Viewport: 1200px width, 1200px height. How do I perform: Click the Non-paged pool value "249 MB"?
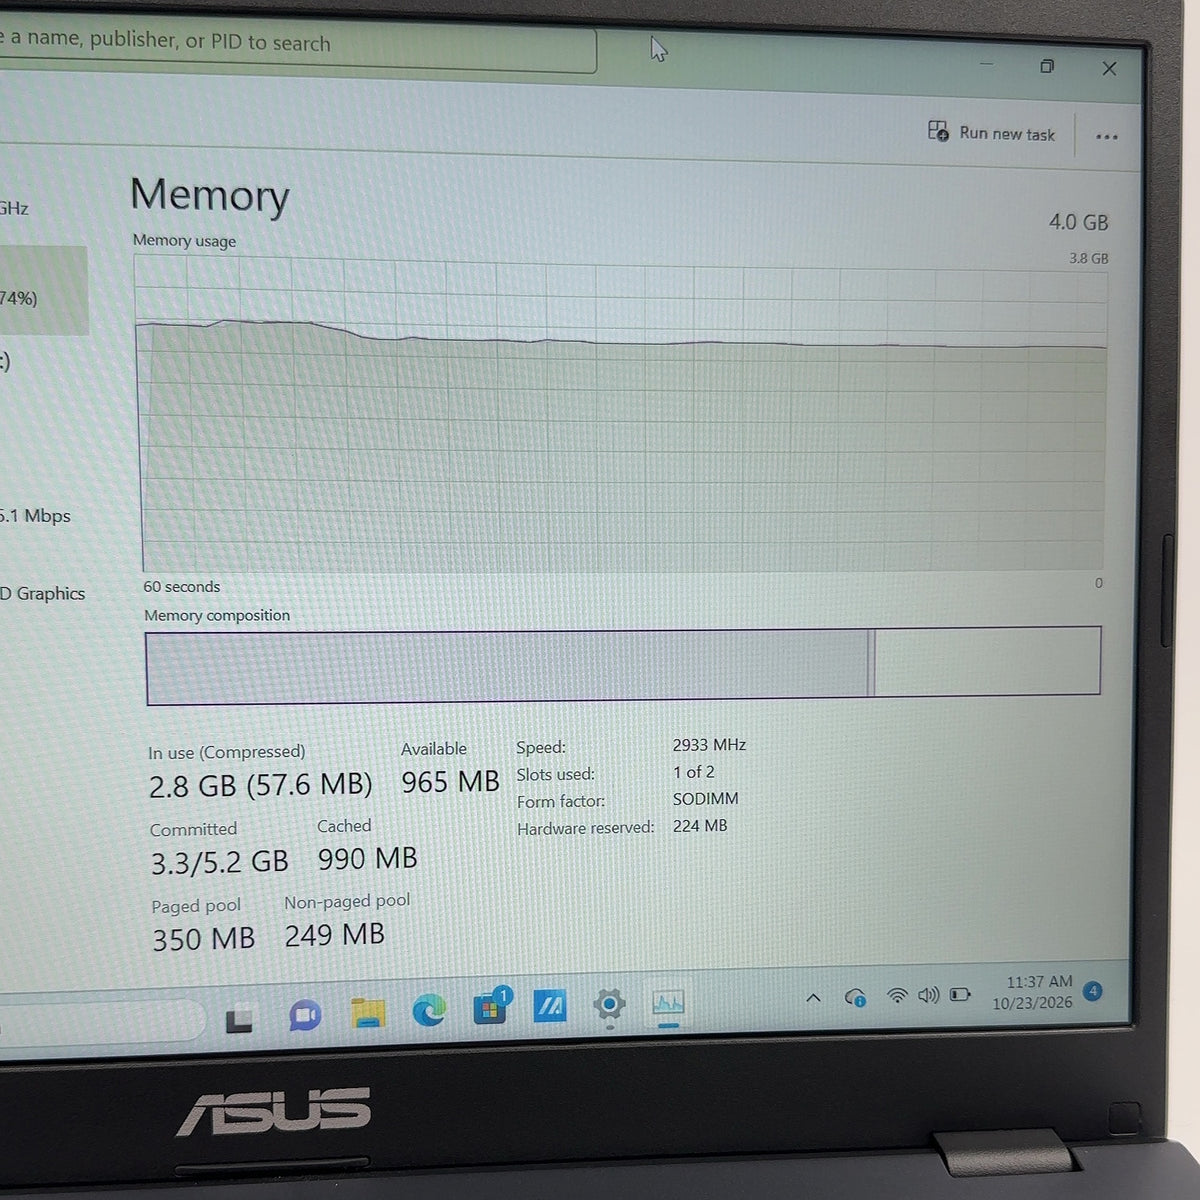(335, 935)
